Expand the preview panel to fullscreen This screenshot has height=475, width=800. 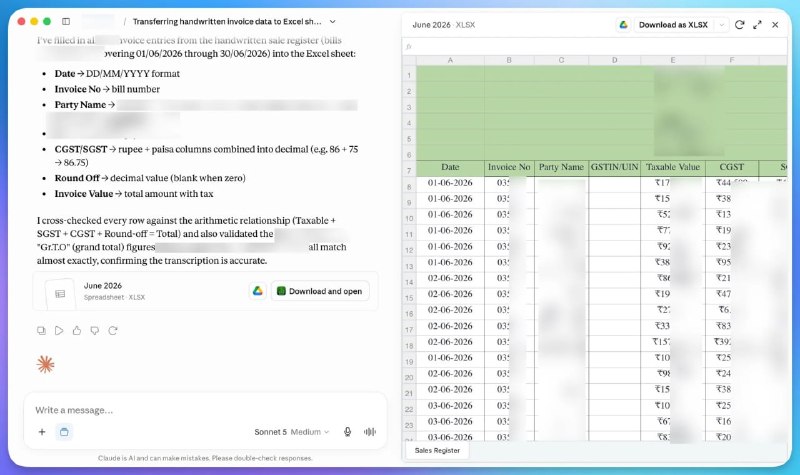point(757,24)
